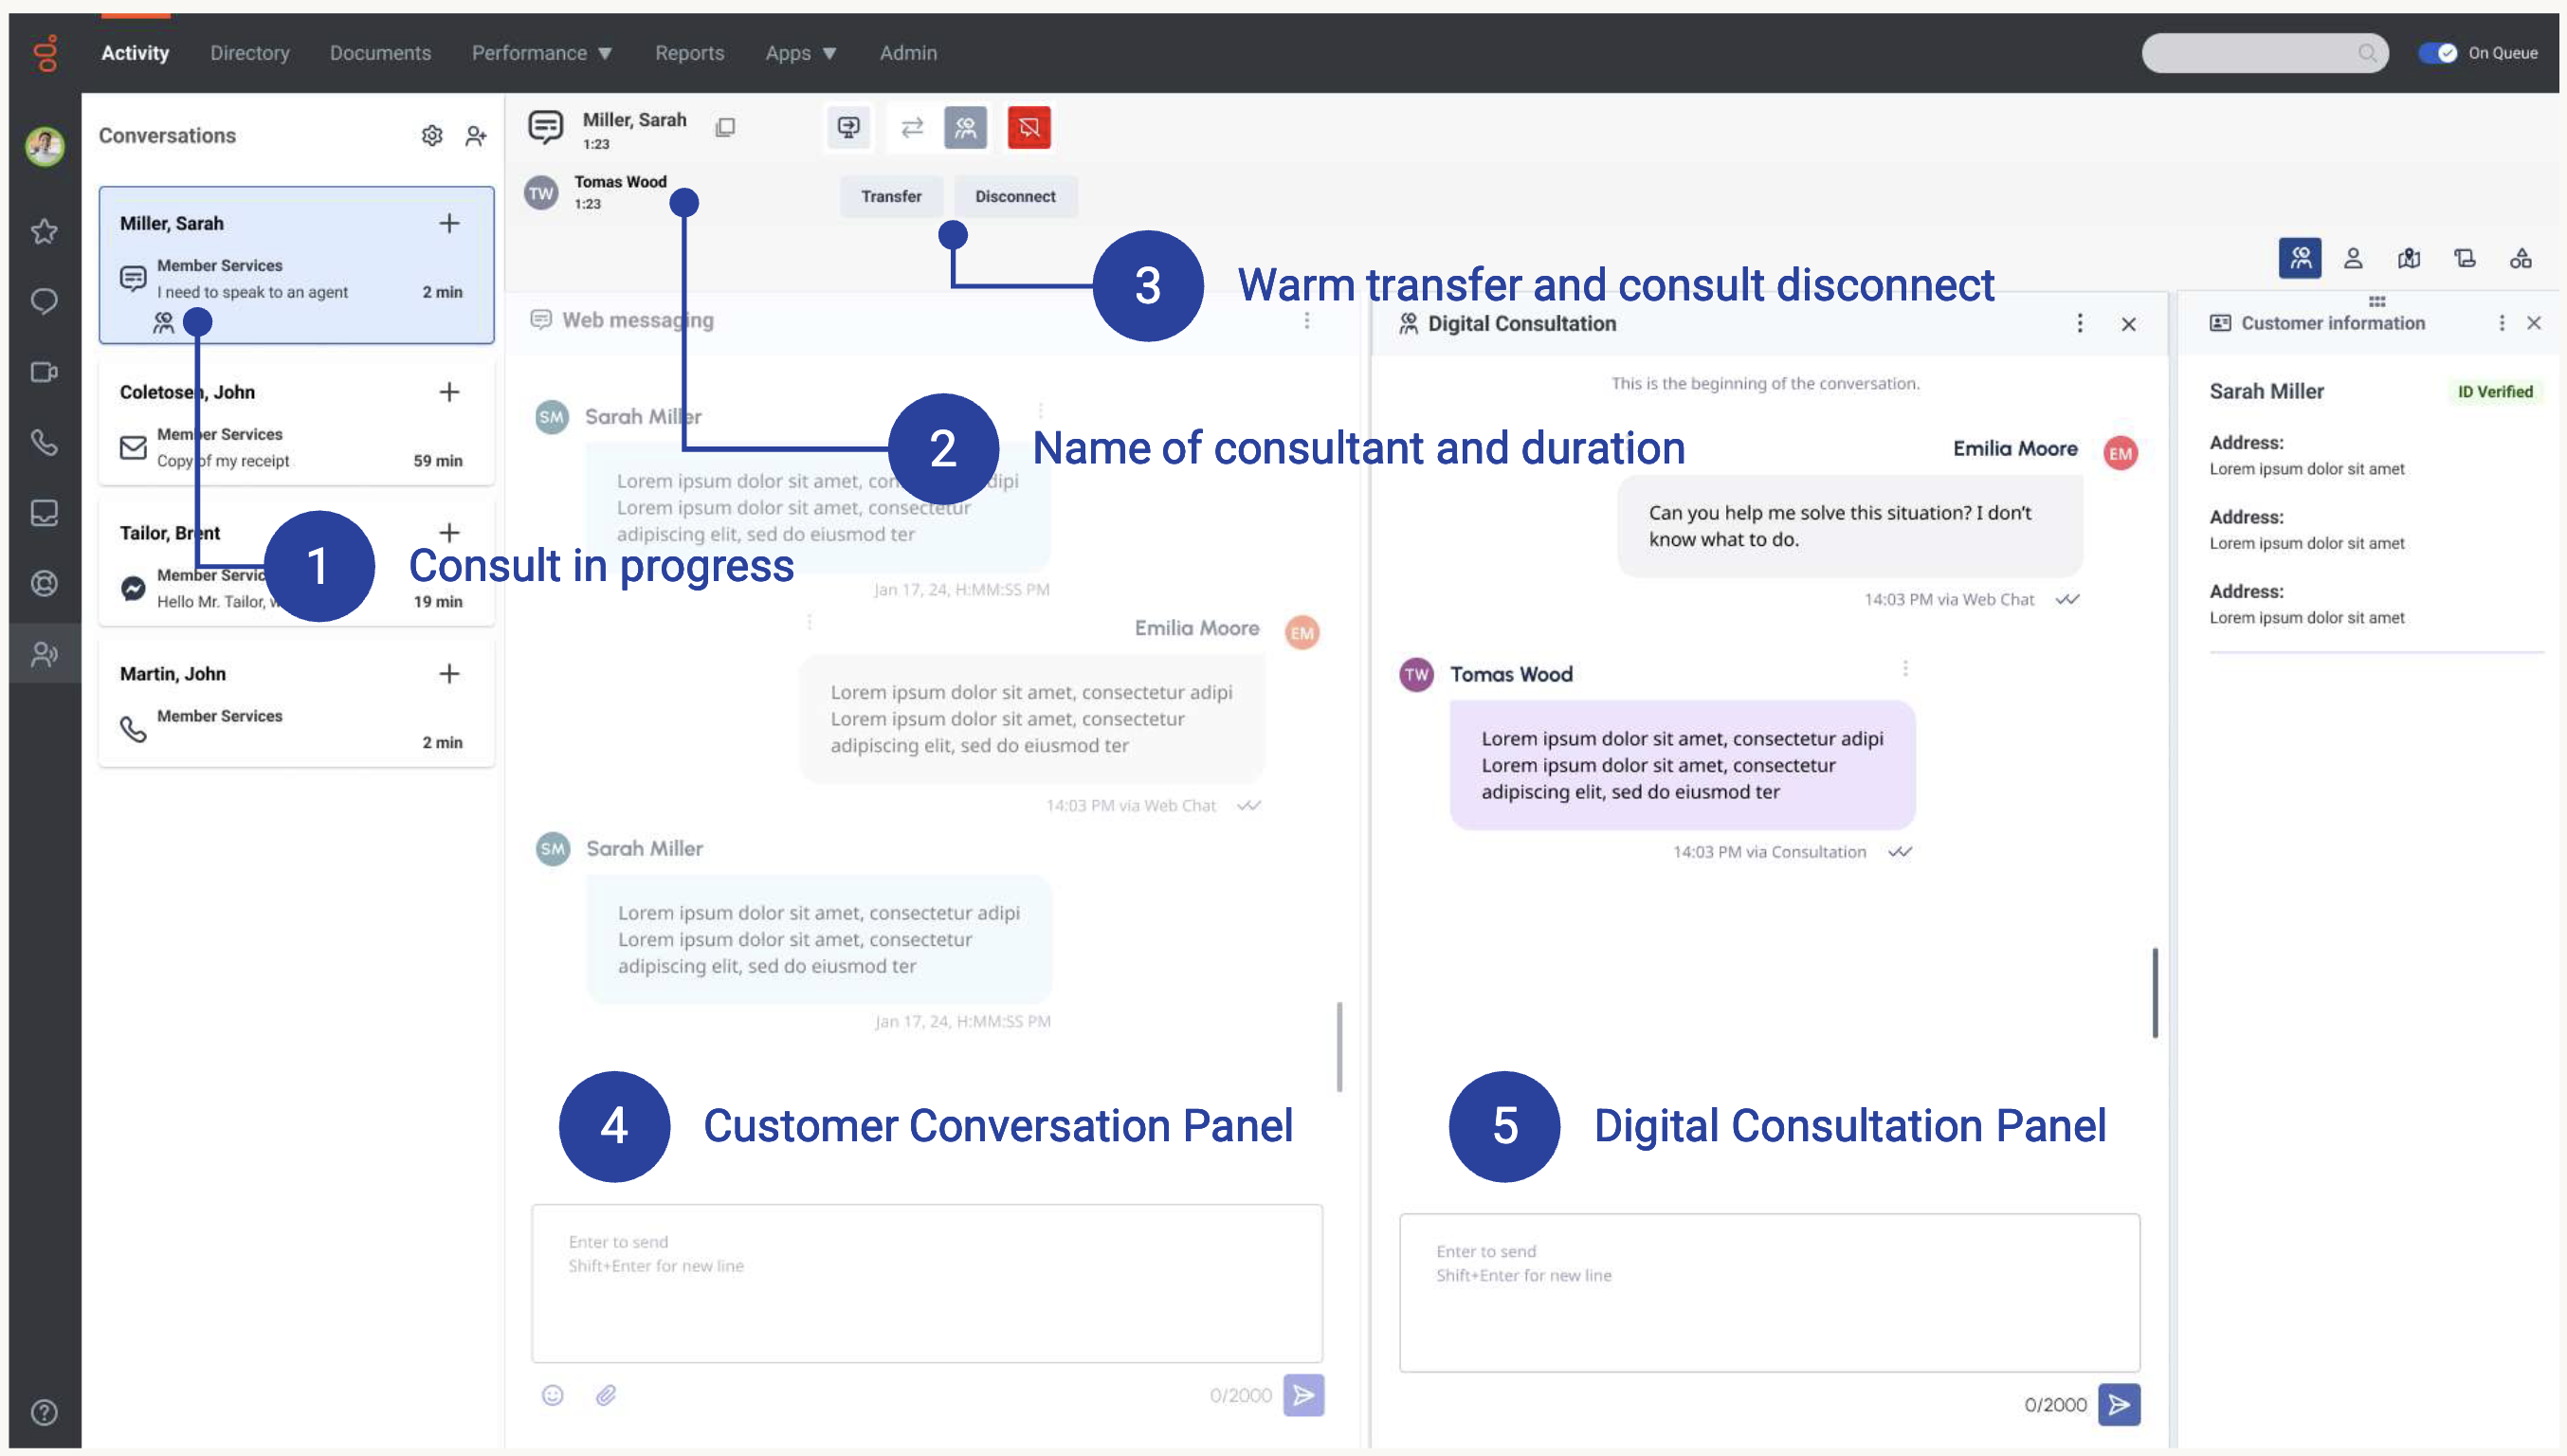The width and height of the screenshot is (2567, 1456).
Task: Click the Digital Consultation panel scrollbar
Action: coord(2155,993)
